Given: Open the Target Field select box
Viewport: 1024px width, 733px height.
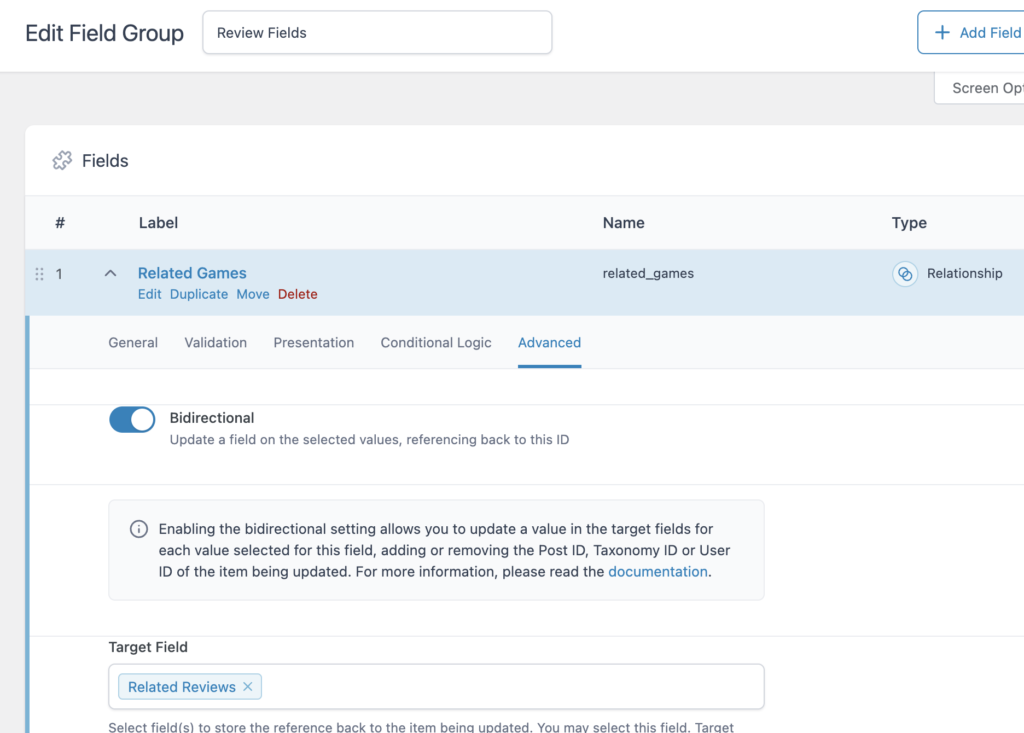Looking at the screenshot, I should coord(436,687).
